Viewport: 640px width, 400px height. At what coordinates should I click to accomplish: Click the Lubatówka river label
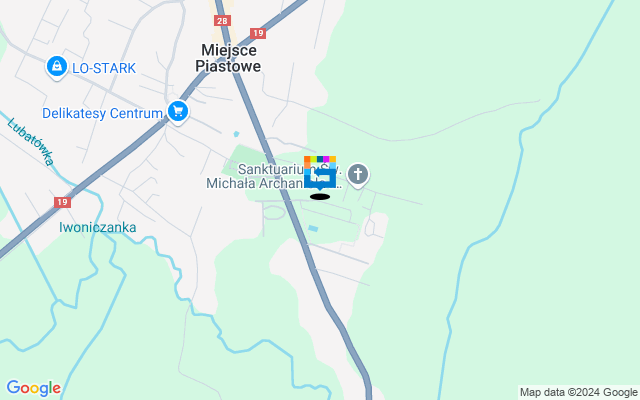31,142
